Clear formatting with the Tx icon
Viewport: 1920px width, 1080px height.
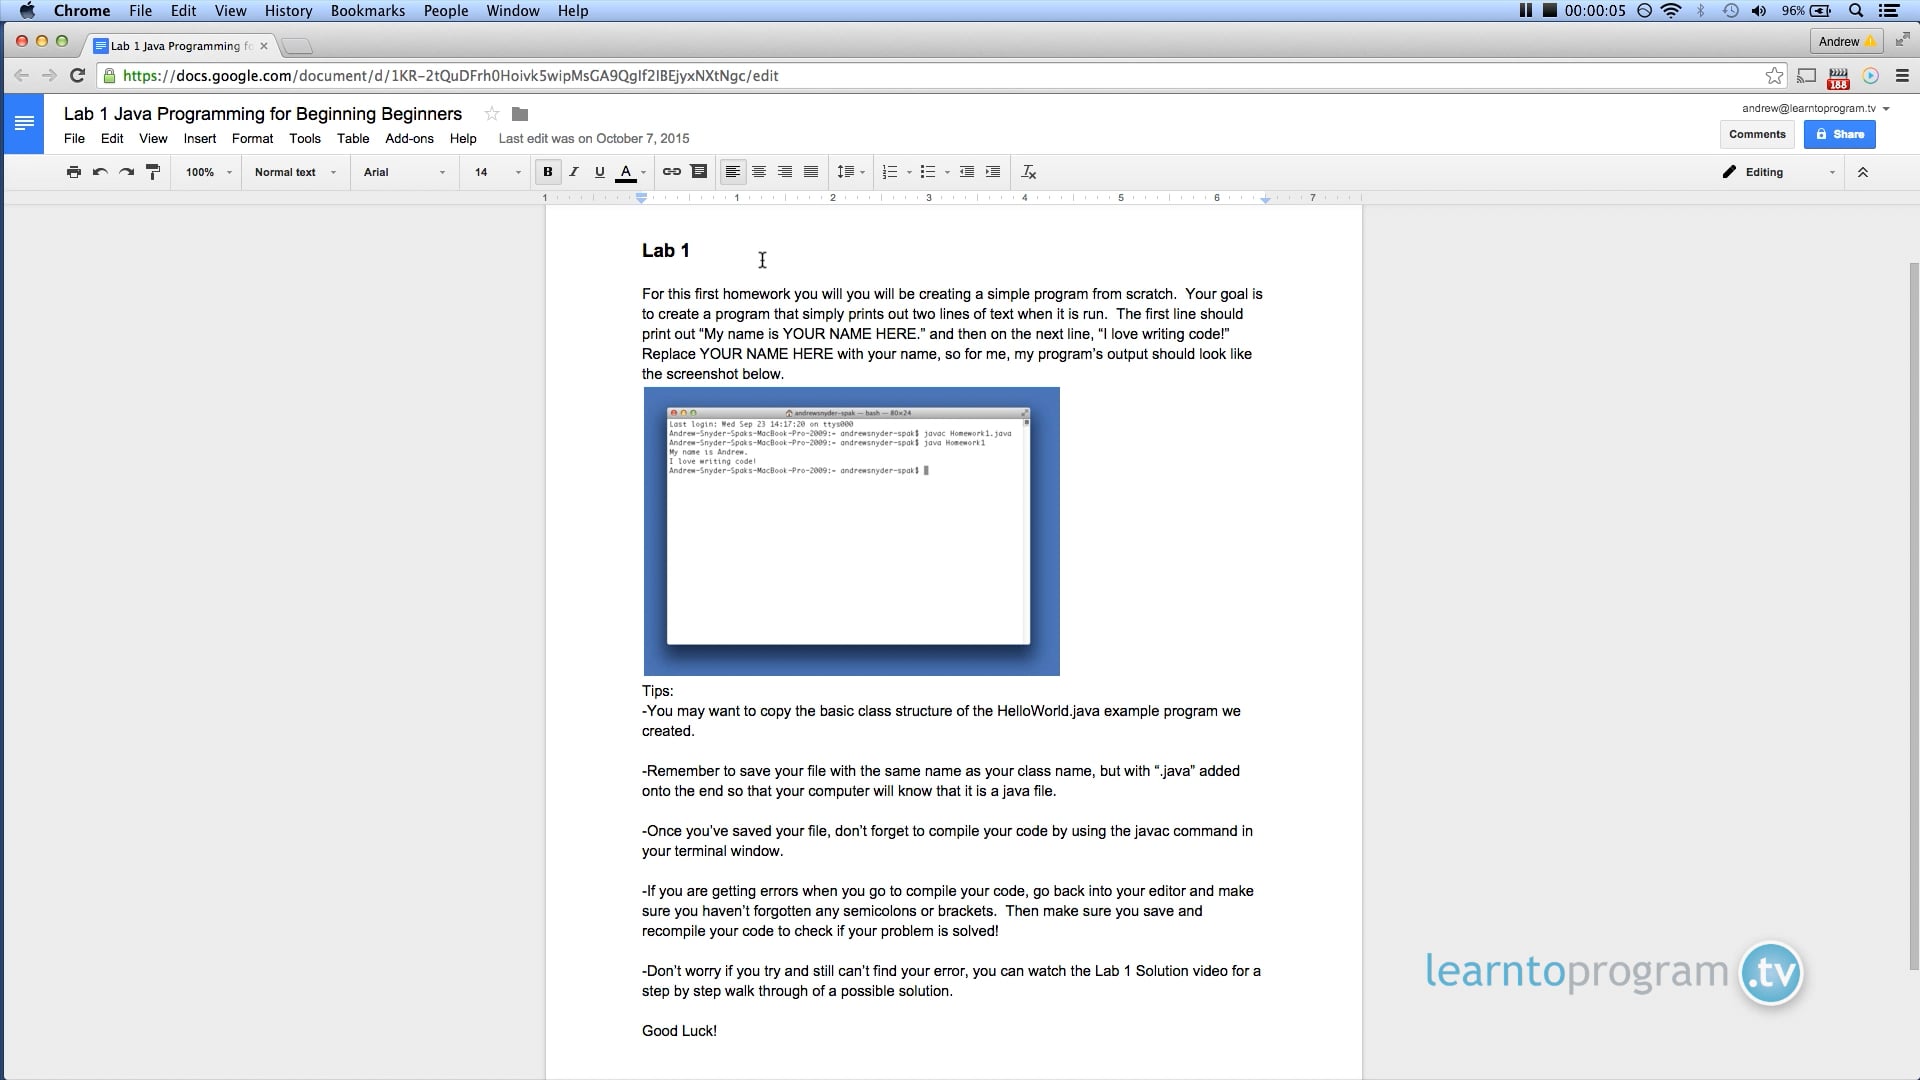coord(1028,172)
